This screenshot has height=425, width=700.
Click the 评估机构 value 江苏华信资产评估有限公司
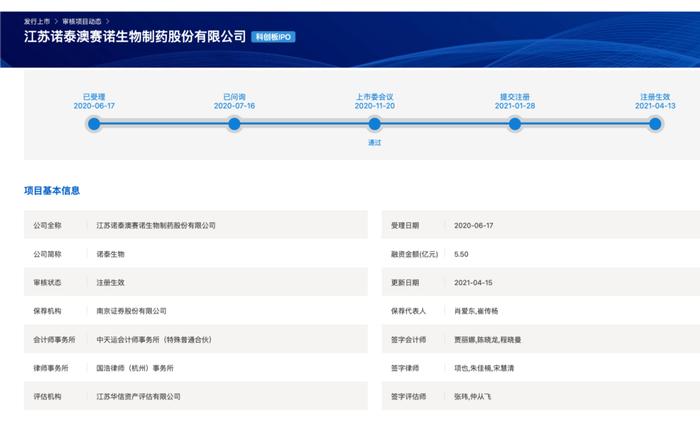pos(138,396)
